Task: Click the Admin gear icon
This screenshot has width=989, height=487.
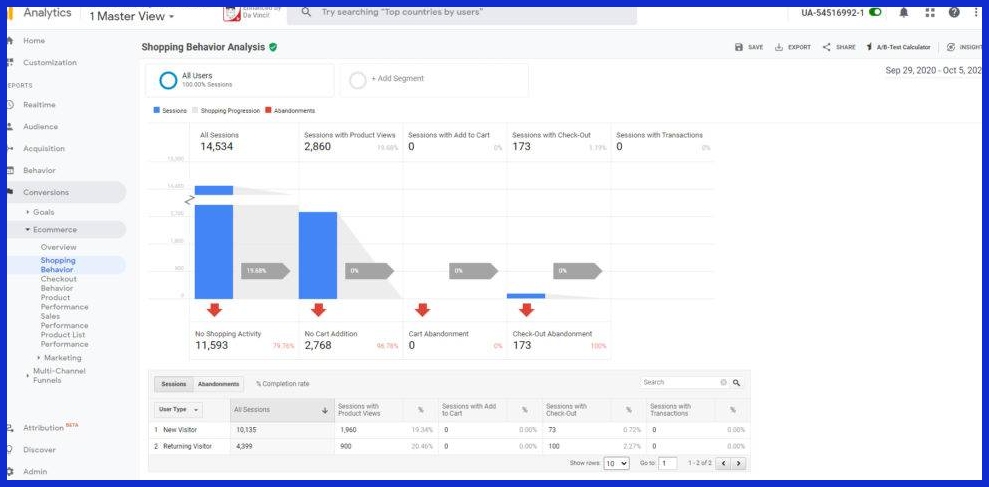Action: tap(10, 471)
